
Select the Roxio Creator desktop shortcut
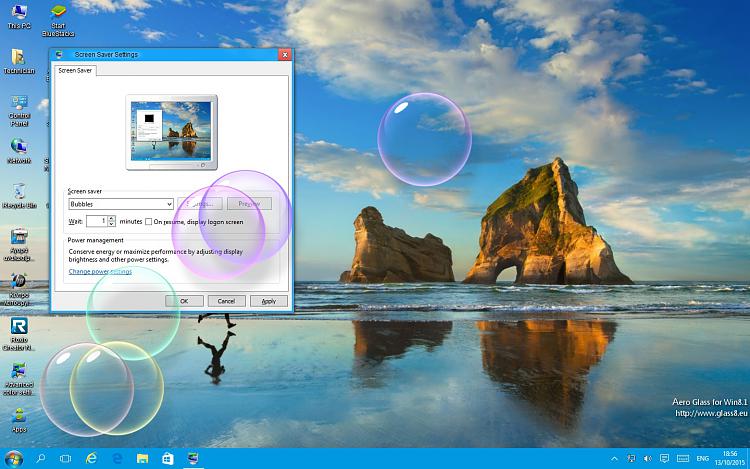(x=19, y=334)
